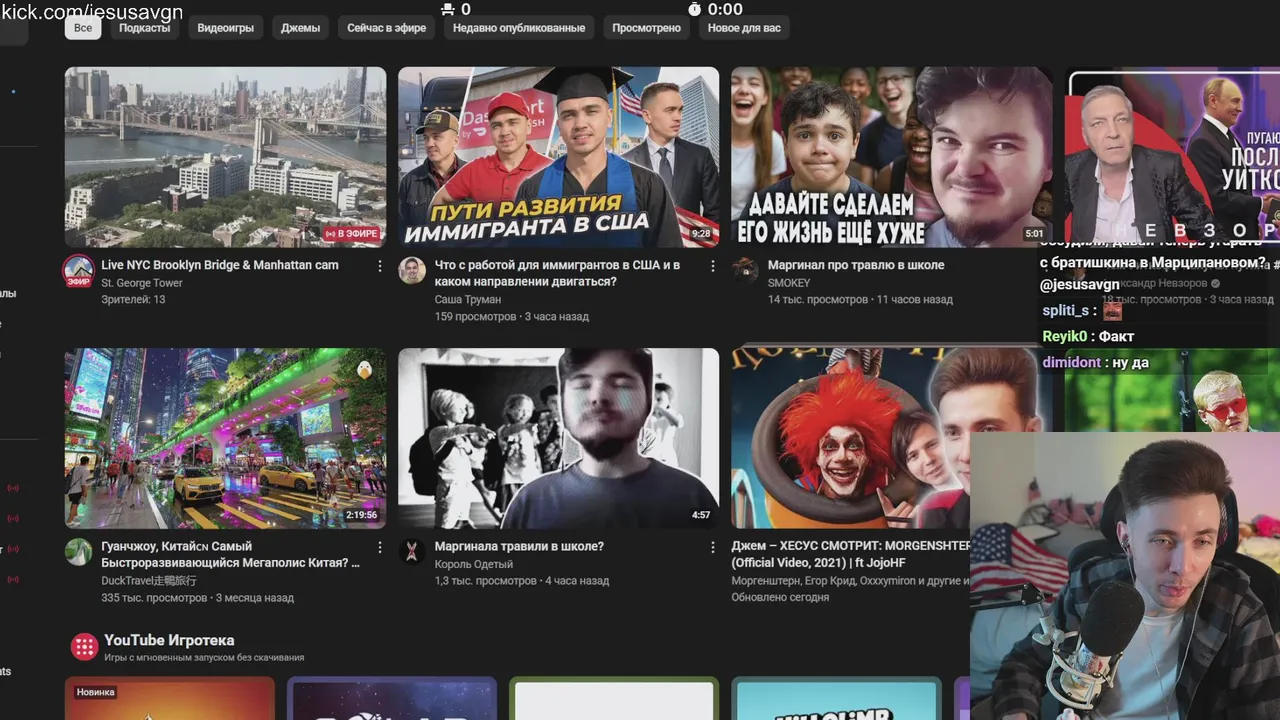Select the 'Просмотрено' filter chip
The width and height of the screenshot is (1280, 720).
pos(646,28)
